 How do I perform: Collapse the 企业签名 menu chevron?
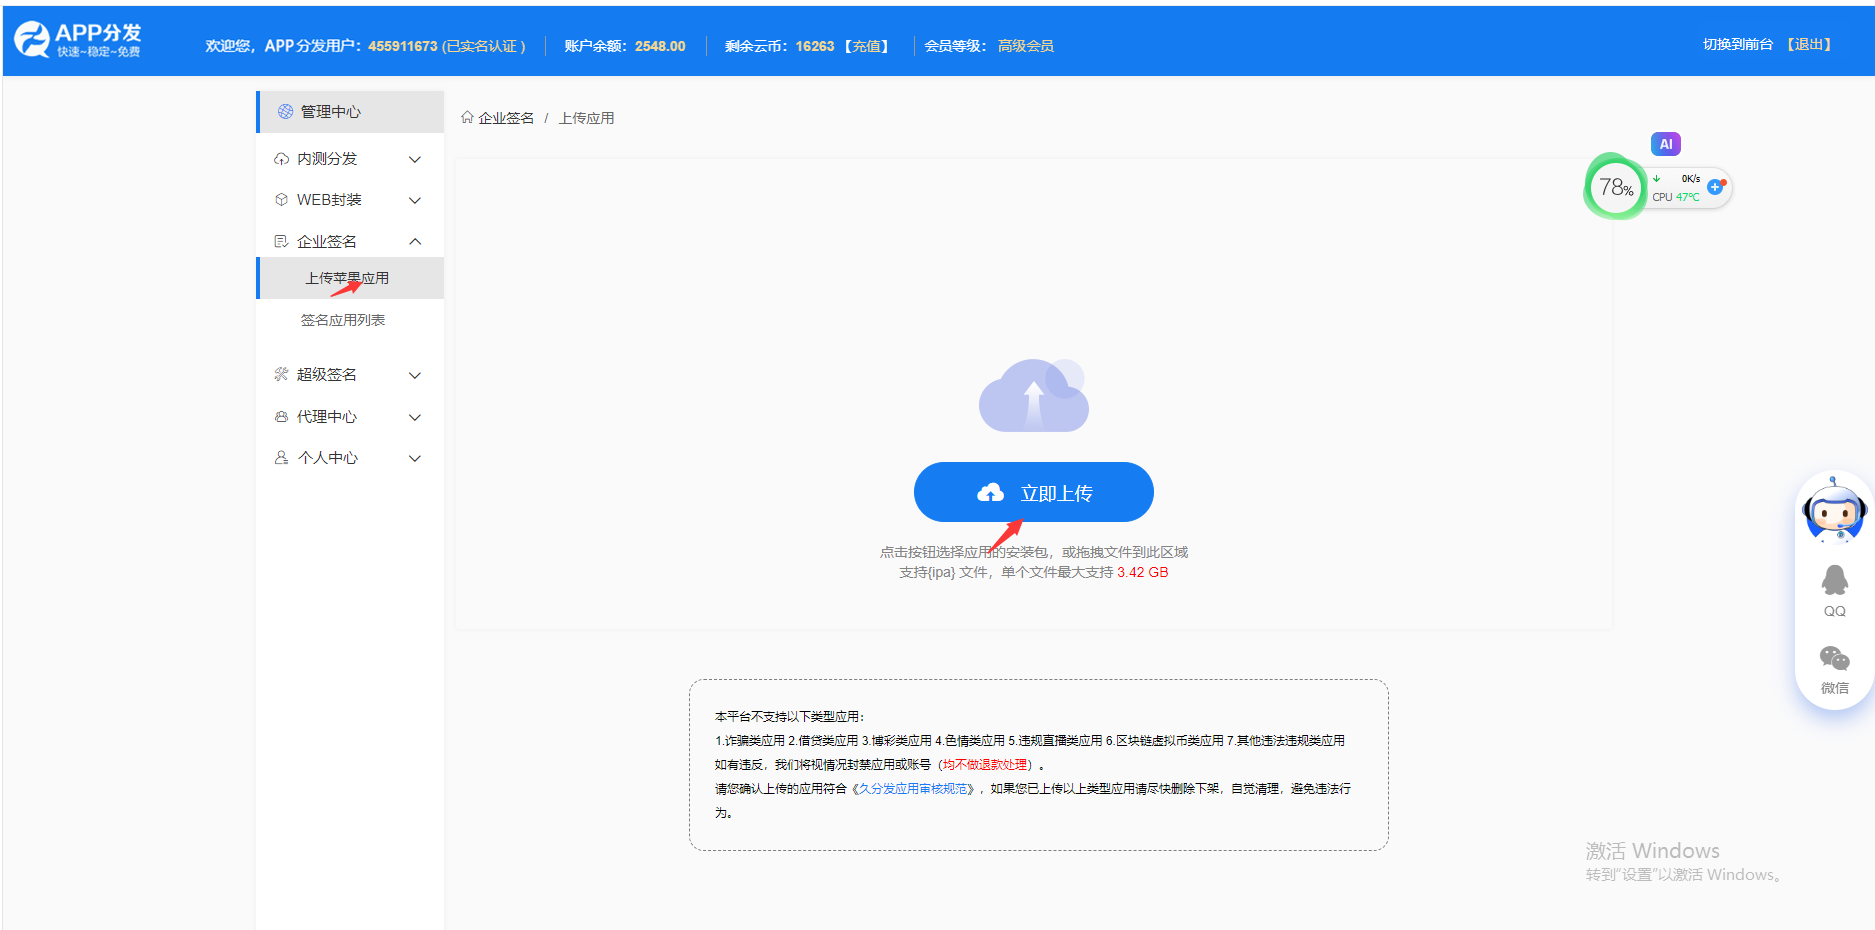(415, 242)
